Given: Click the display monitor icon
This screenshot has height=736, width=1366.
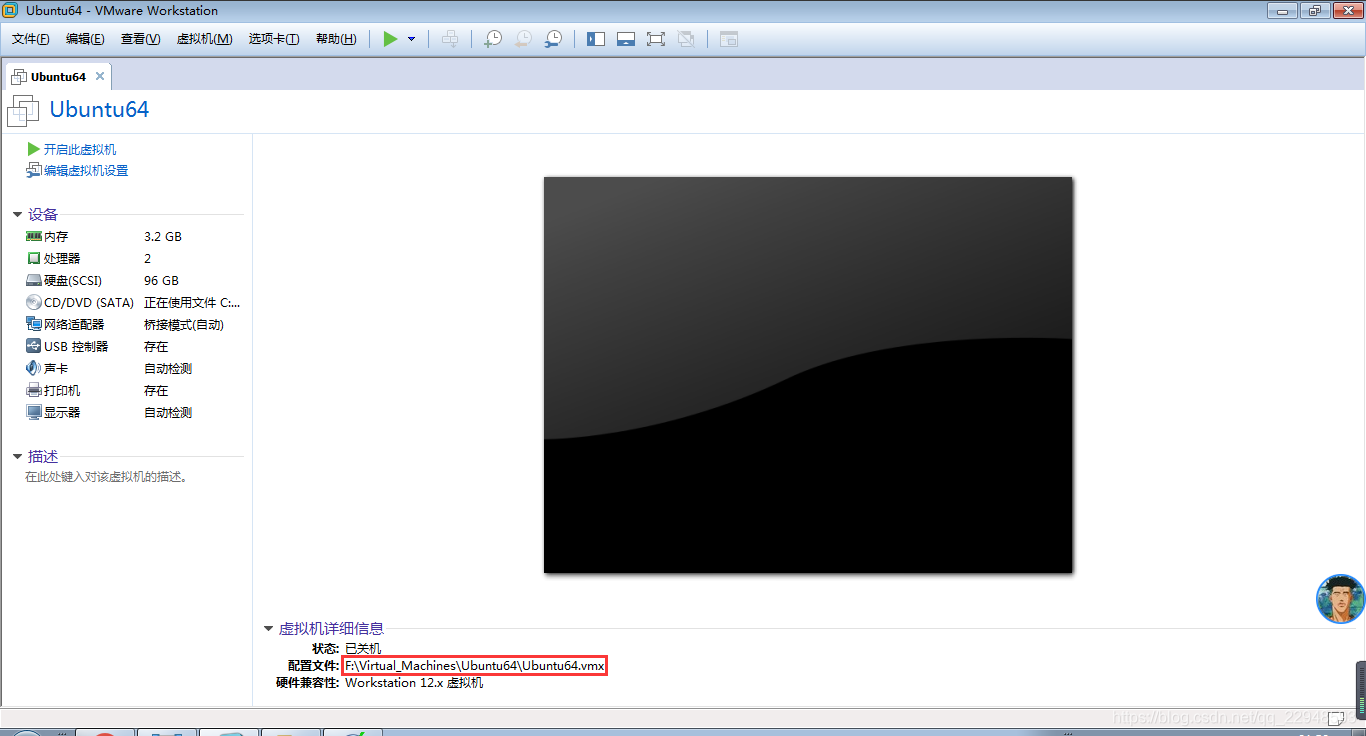Looking at the screenshot, I should [34, 412].
